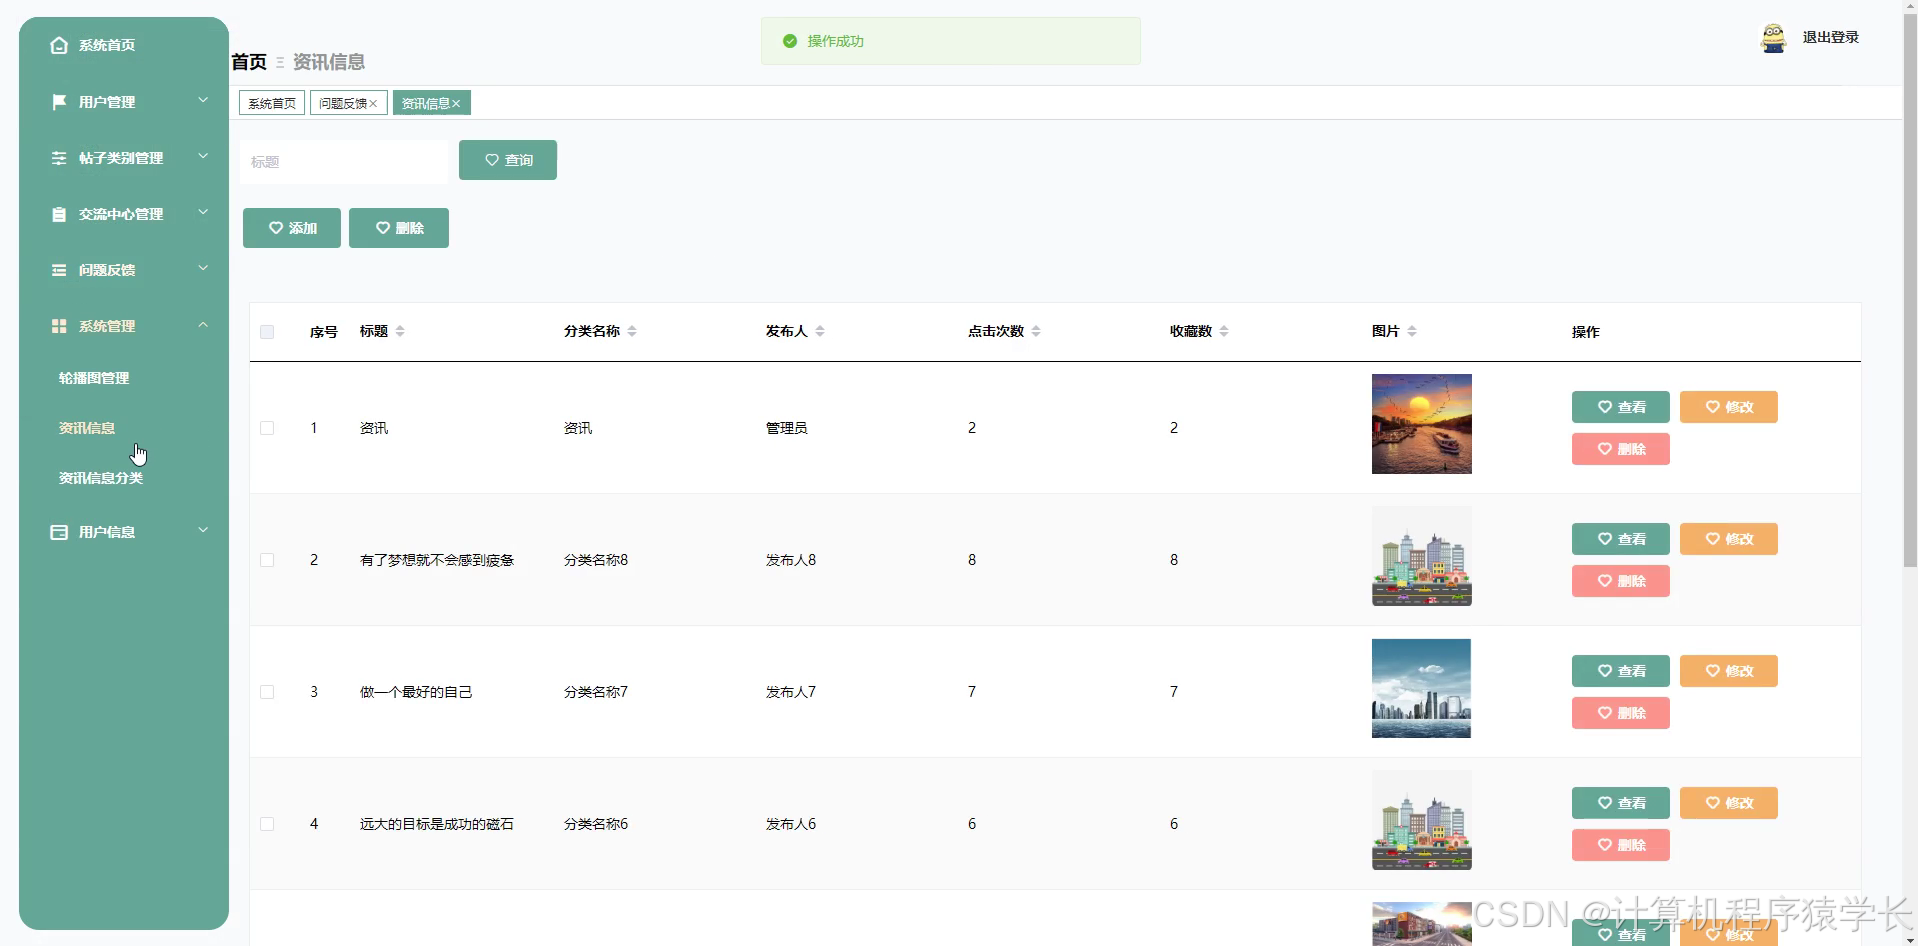1918x946 pixels.
Task: Close the 资讯信息 tab
Action: pyautogui.click(x=456, y=104)
